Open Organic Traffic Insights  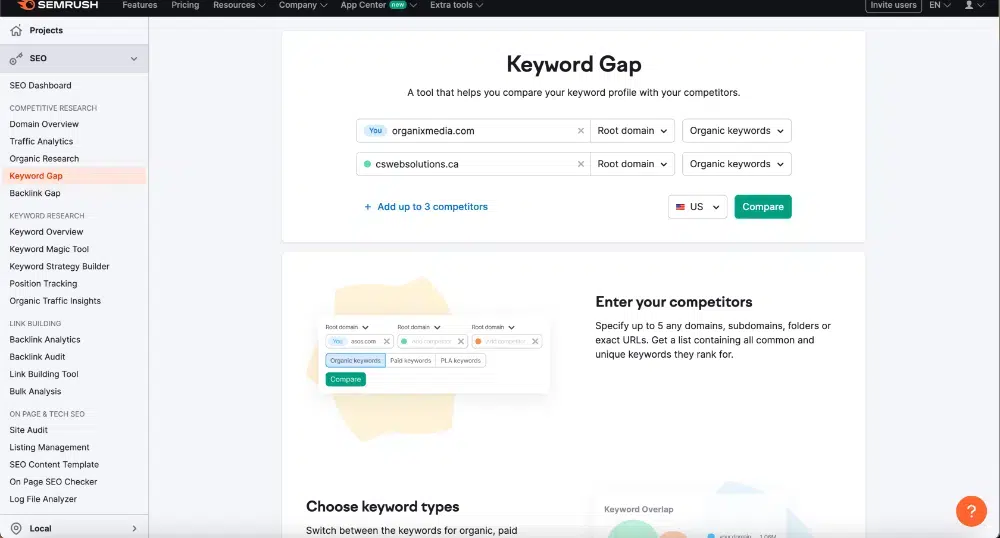pyautogui.click(x=55, y=301)
